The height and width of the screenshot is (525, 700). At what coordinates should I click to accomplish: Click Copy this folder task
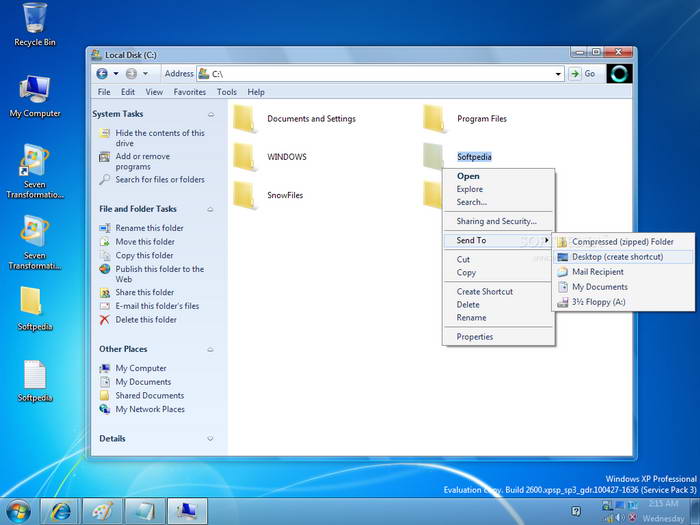[136, 255]
